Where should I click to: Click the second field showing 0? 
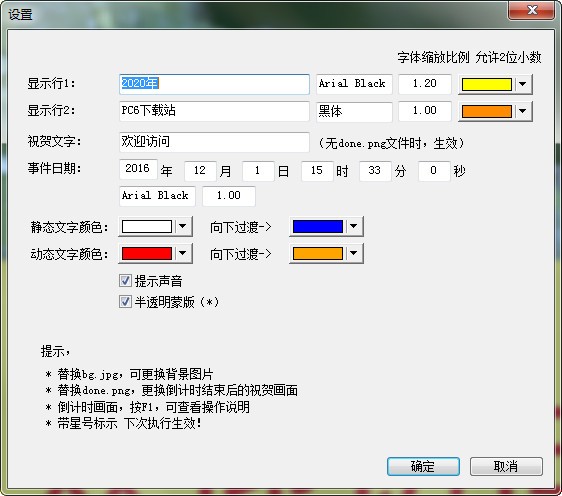(x=434, y=171)
